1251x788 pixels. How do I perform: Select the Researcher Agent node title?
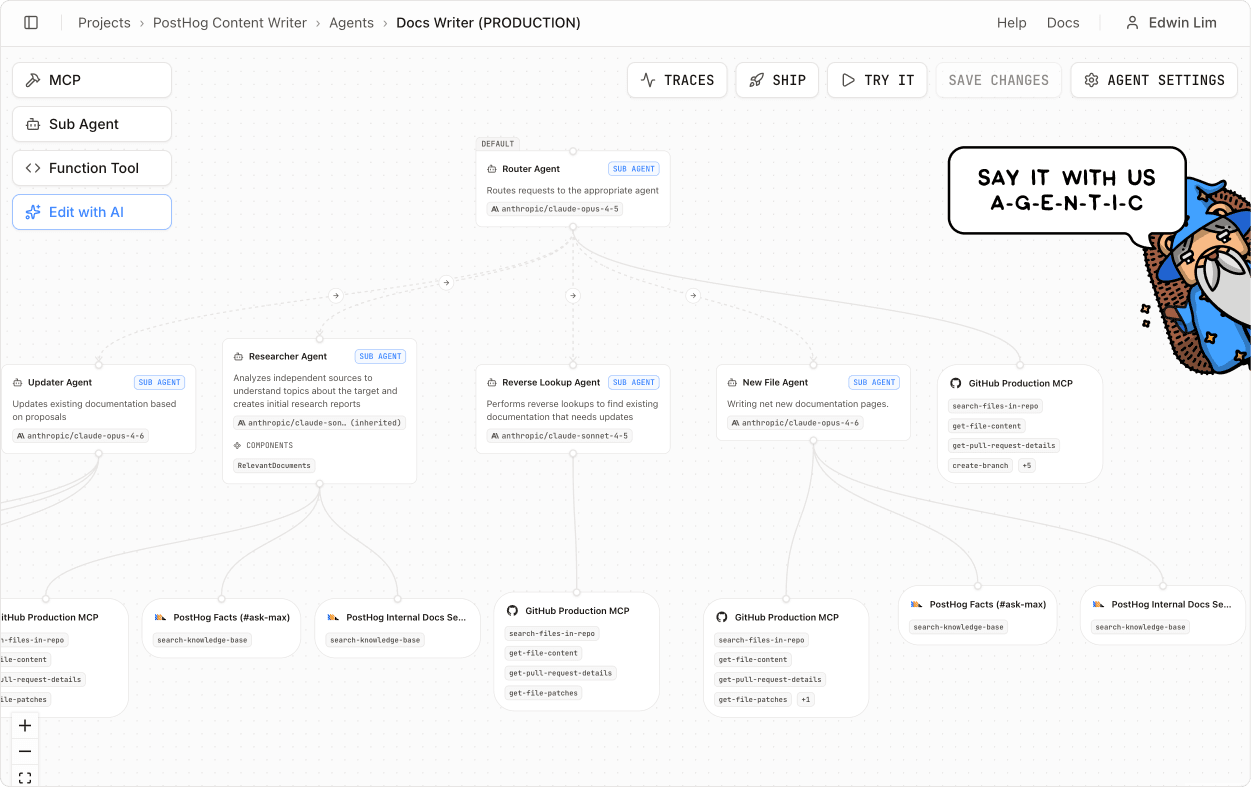click(288, 356)
